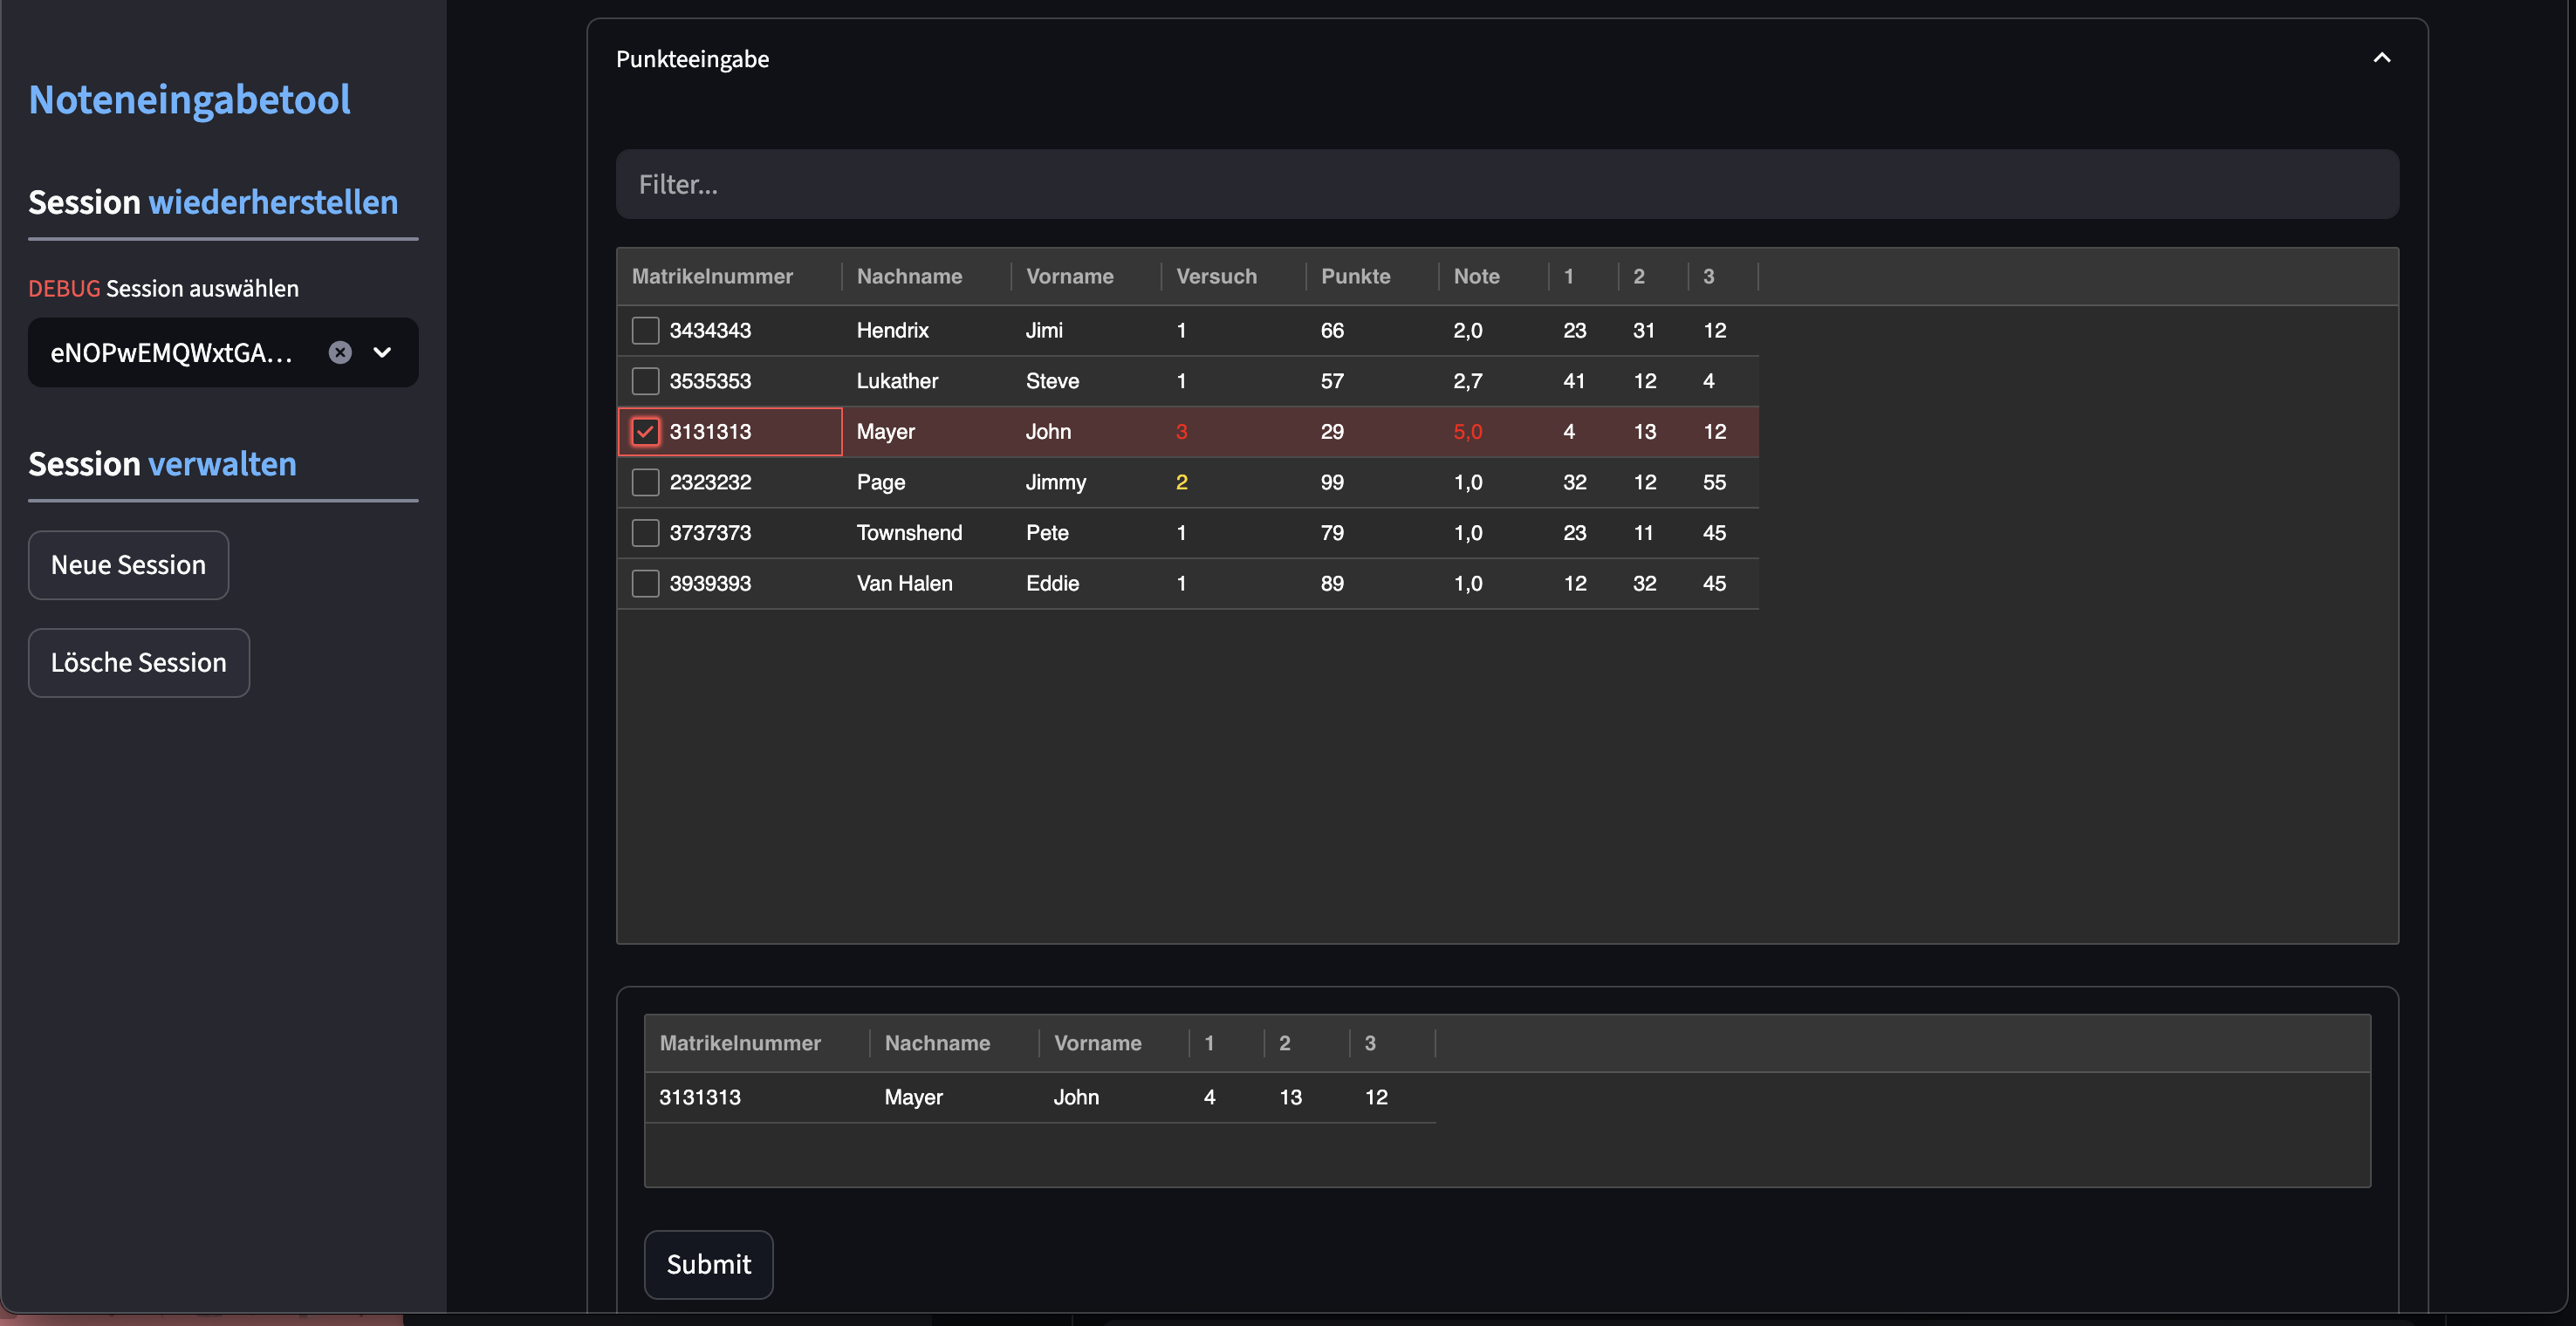Select the Townshend 3737373 checkbox

pyautogui.click(x=645, y=533)
